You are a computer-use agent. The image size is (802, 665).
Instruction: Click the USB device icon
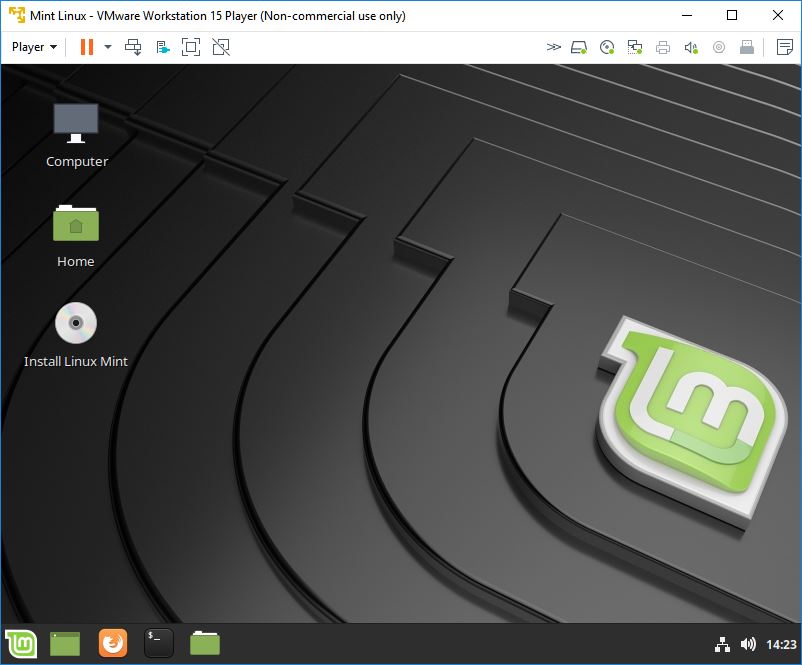[747, 48]
